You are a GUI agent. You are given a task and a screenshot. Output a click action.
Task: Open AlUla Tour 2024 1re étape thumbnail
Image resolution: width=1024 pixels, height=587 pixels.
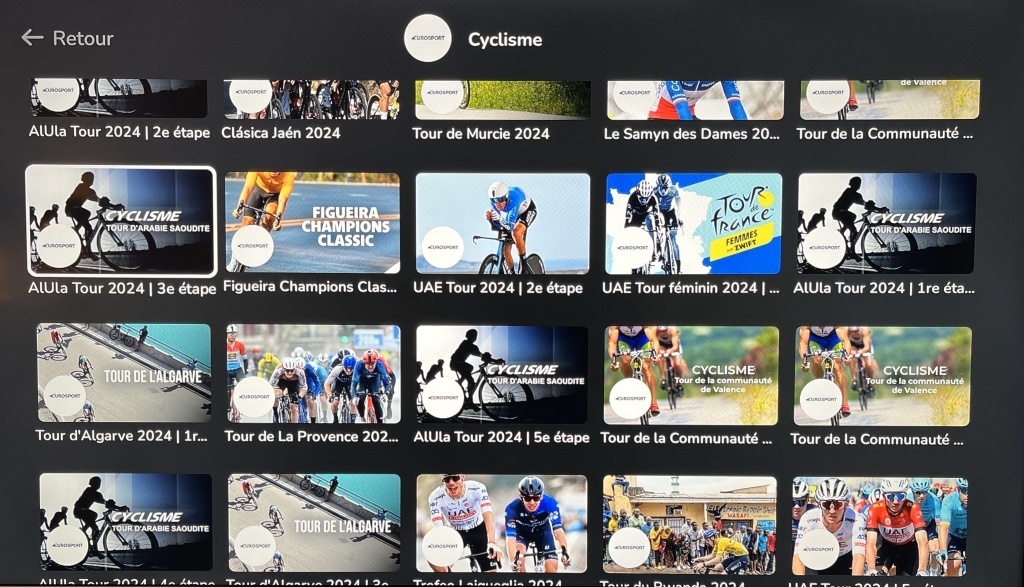pyautogui.click(x=887, y=223)
